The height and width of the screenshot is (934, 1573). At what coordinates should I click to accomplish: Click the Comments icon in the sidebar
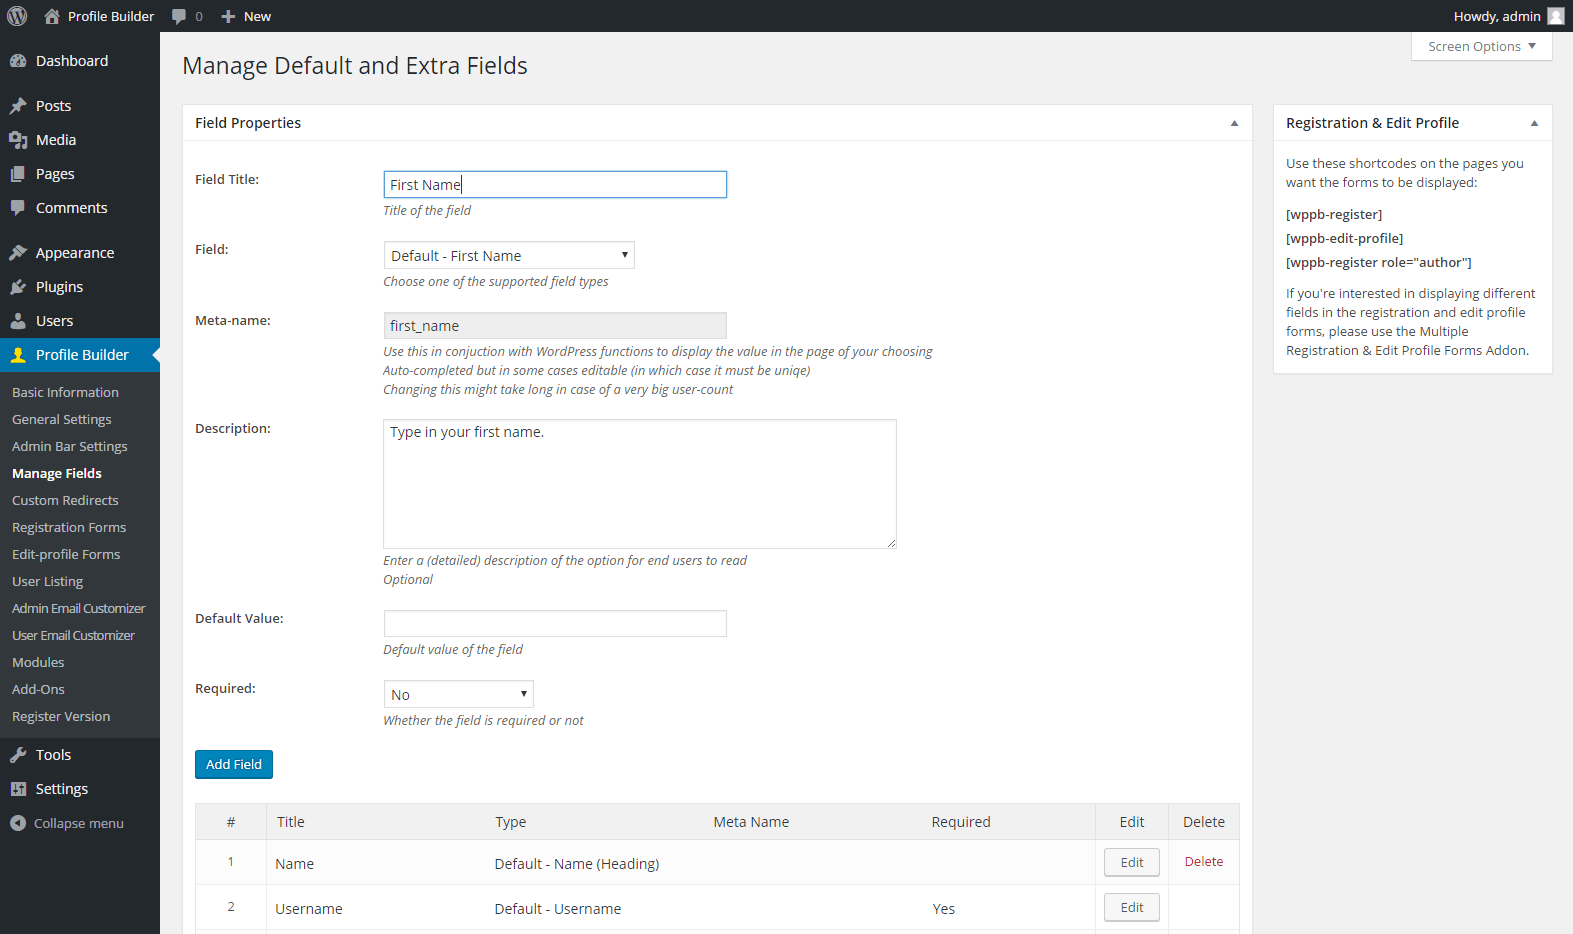point(18,208)
